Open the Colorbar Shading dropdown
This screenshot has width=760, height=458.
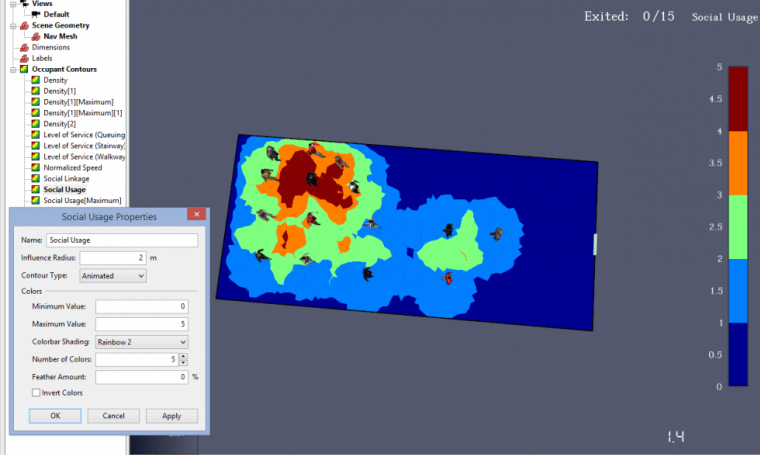[142, 342]
